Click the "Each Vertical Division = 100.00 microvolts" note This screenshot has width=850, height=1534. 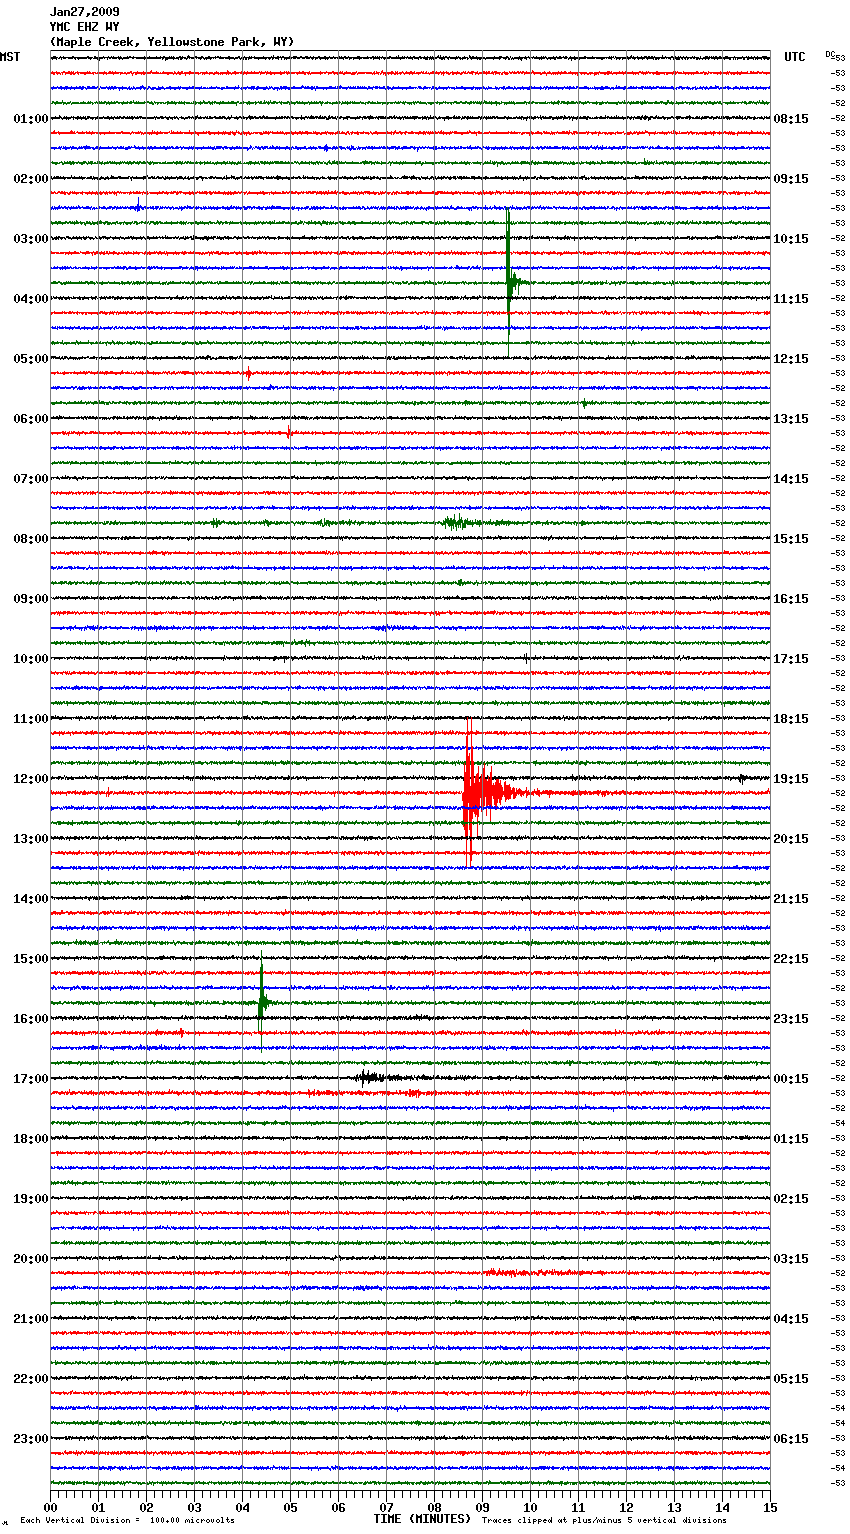click(127, 1520)
